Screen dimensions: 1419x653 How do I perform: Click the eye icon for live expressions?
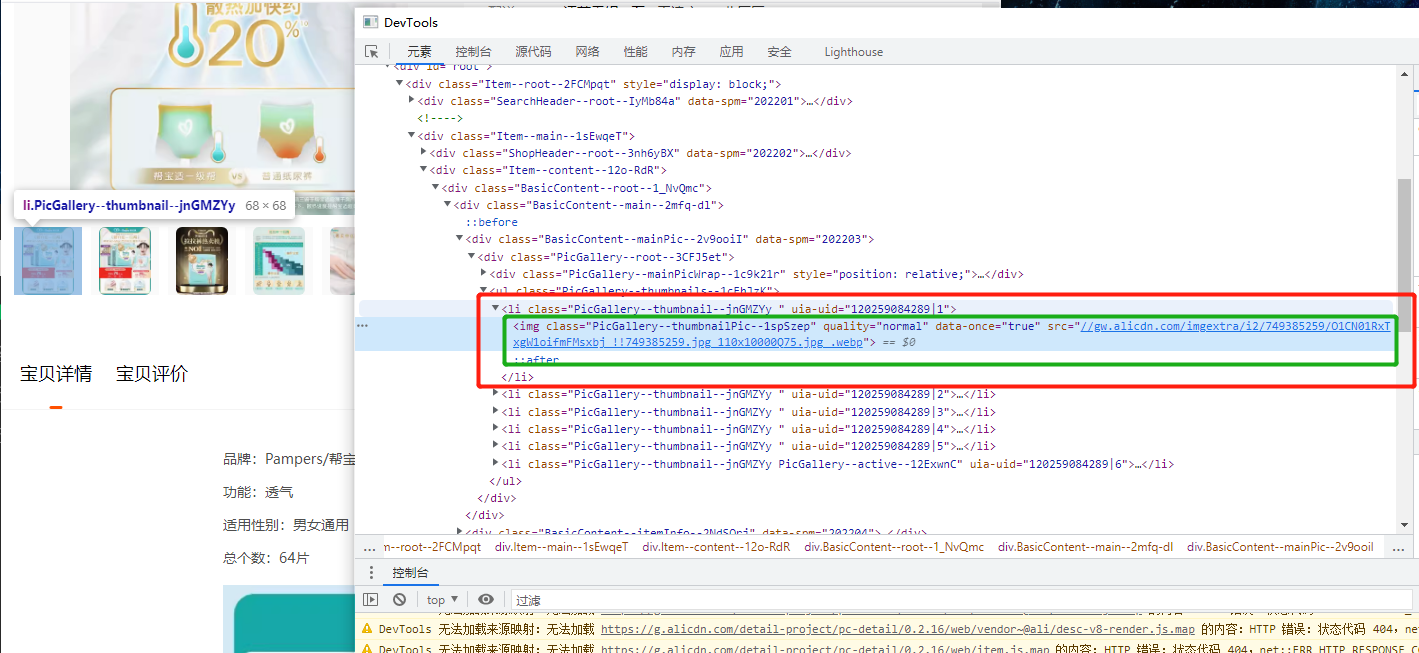(486, 600)
